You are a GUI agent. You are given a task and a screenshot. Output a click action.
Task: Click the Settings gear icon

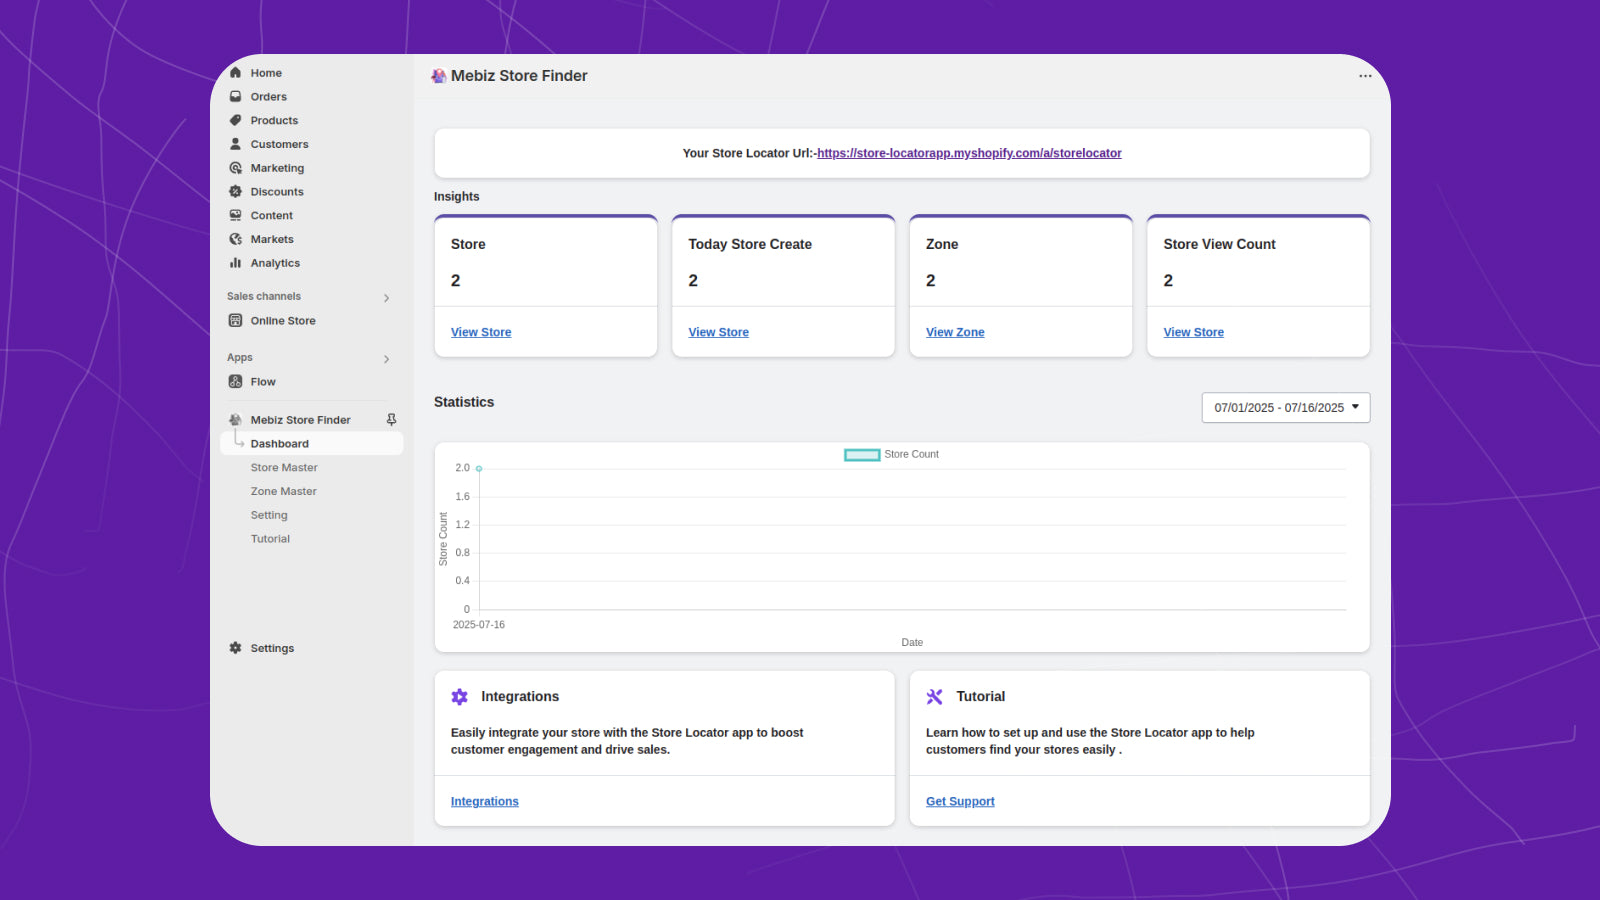[x=236, y=648]
